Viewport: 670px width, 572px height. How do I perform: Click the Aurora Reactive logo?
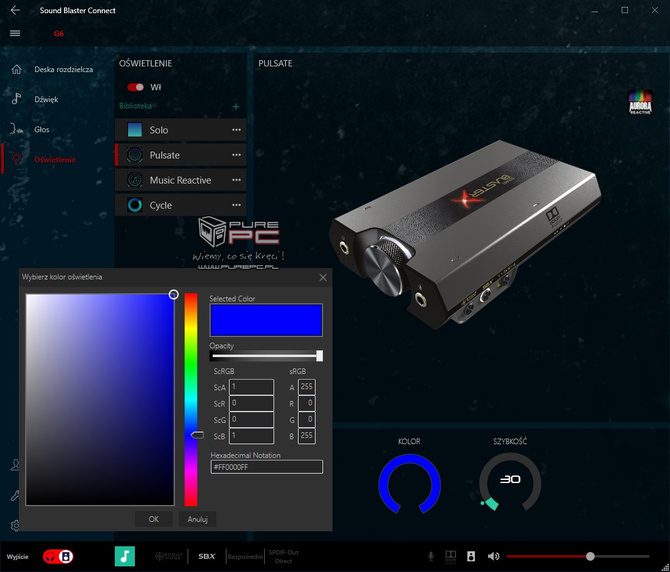pos(640,102)
